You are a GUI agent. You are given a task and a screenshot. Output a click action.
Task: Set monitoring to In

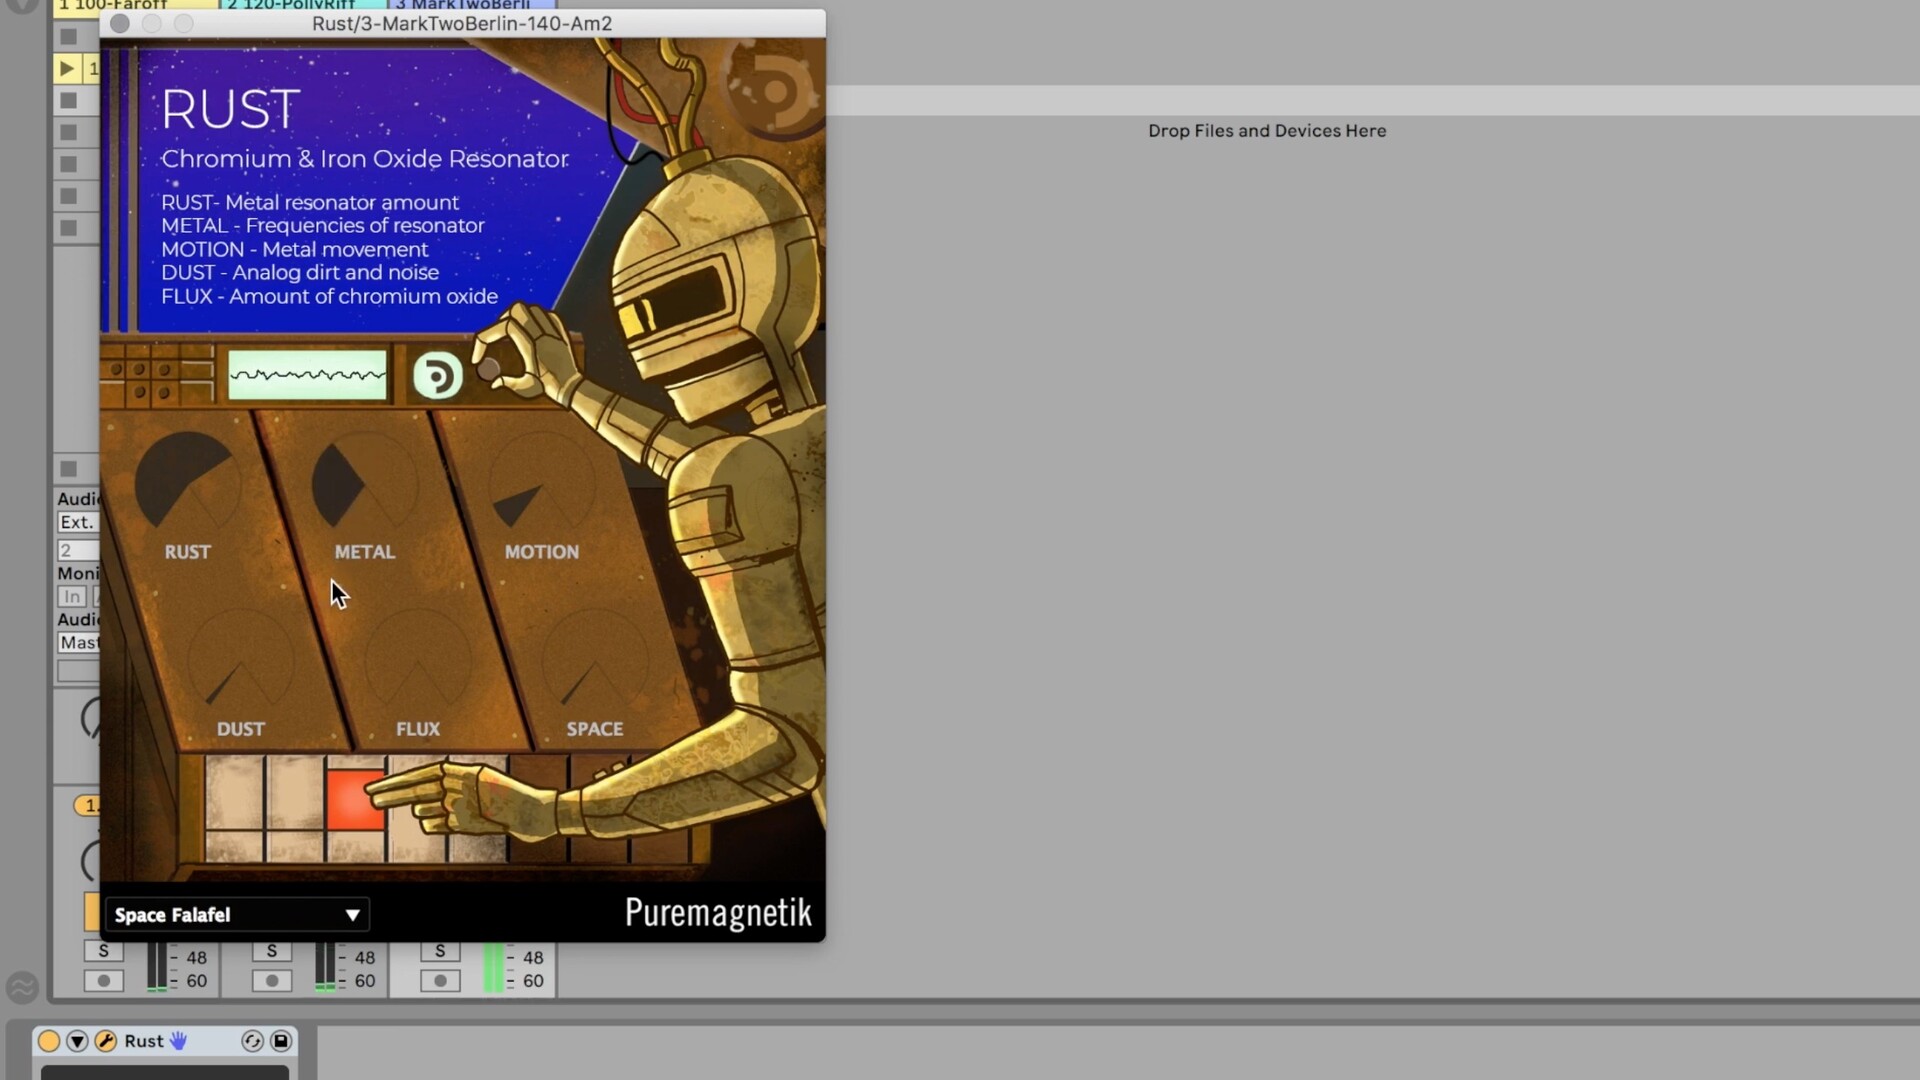click(x=72, y=597)
